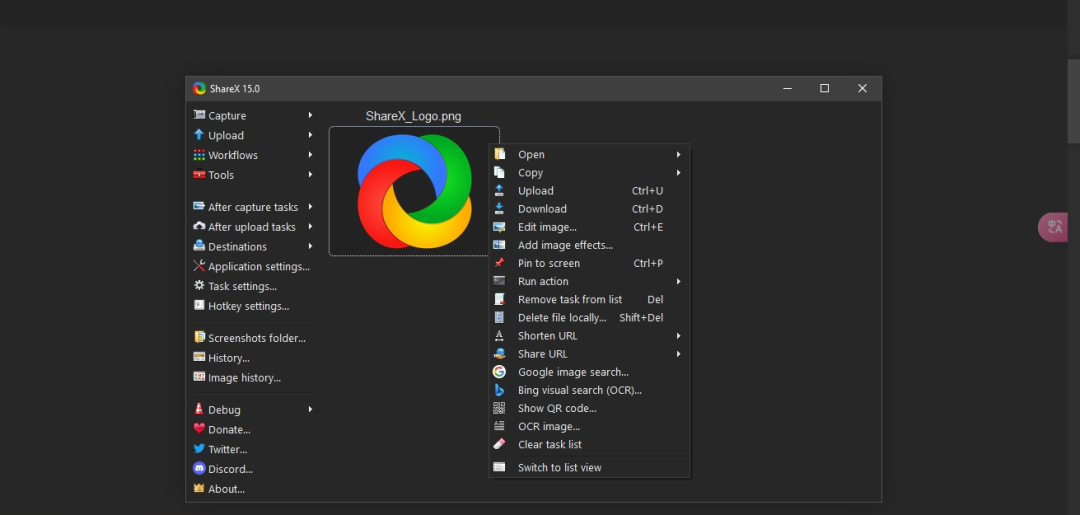The height and width of the screenshot is (515, 1080).
Task: Click the After upload tasks cloud icon
Action: click(199, 227)
